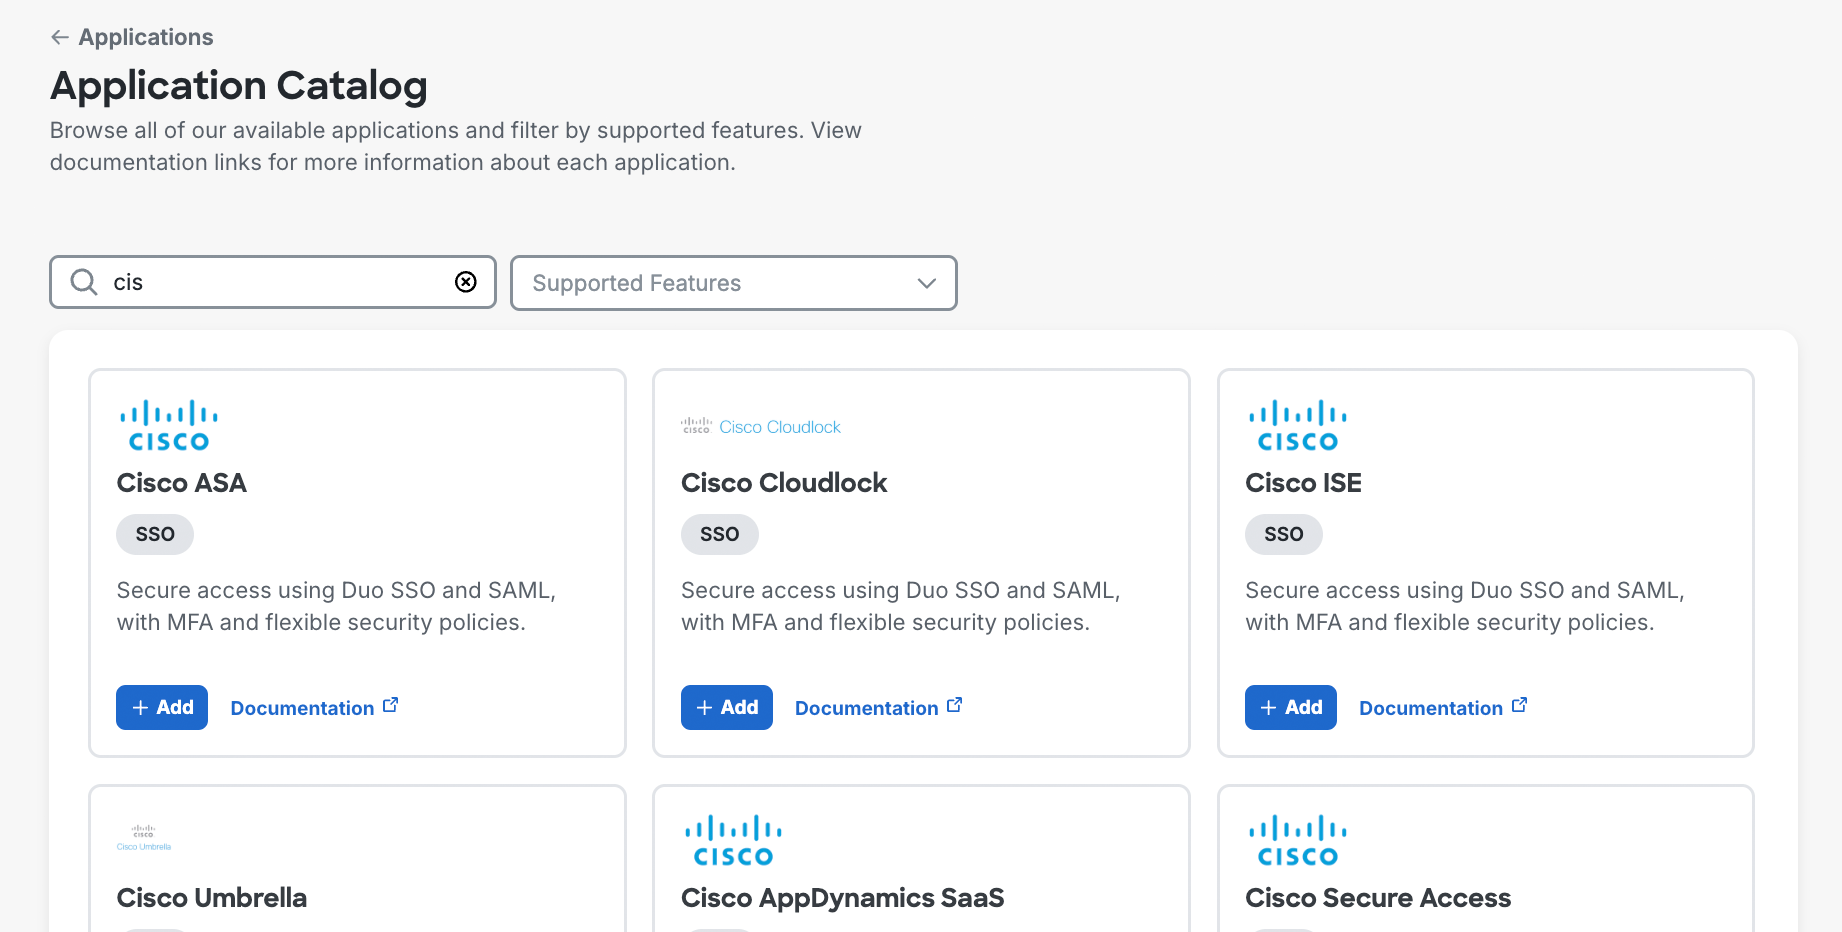Go back to Applications page

pyautogui.click(x=145, y=37)
